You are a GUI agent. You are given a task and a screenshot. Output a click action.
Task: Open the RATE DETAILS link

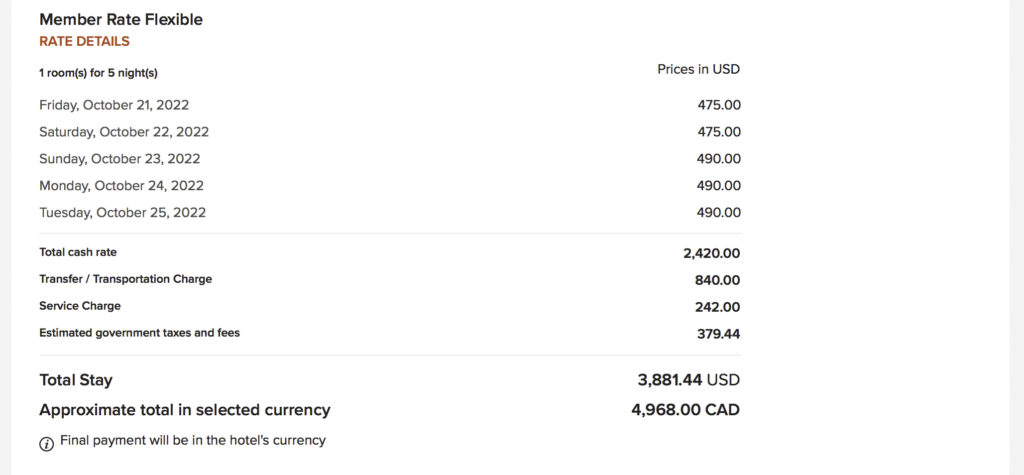84,42
